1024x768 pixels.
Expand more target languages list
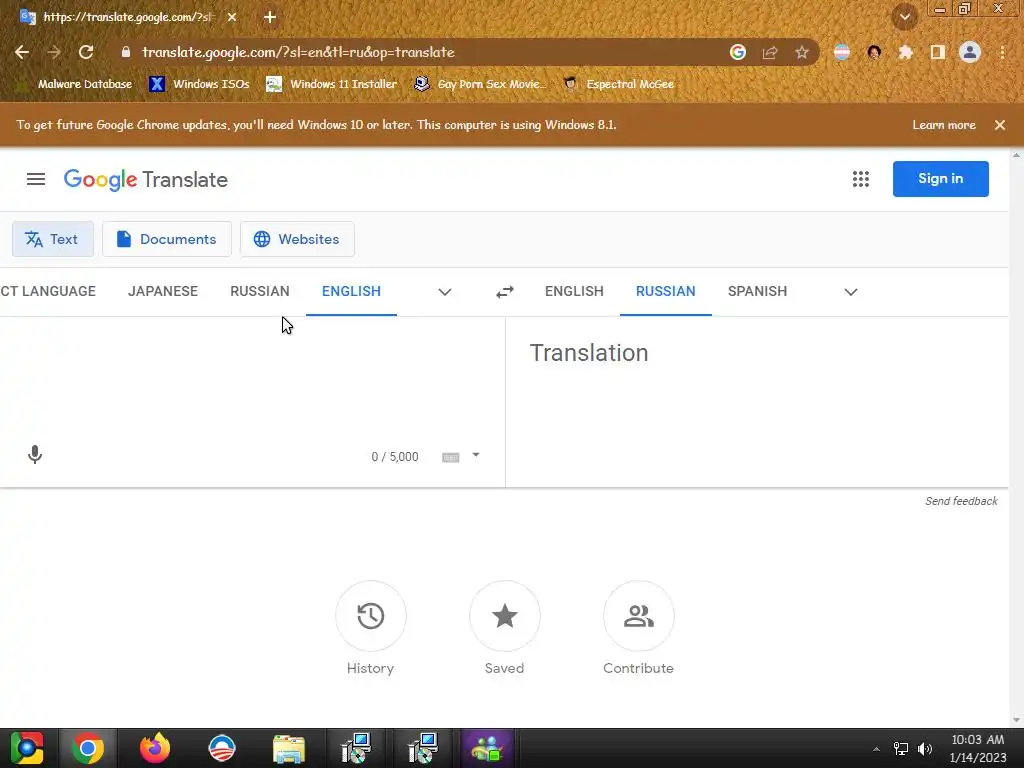851,292
